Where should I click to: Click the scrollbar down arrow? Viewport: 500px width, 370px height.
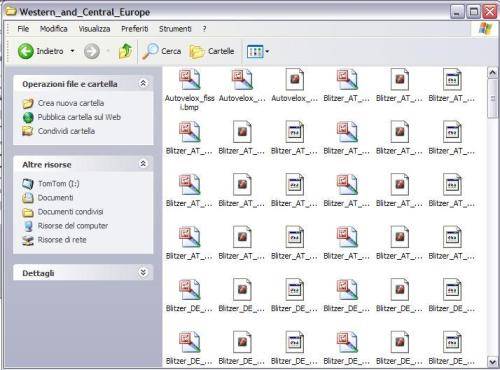492,362
